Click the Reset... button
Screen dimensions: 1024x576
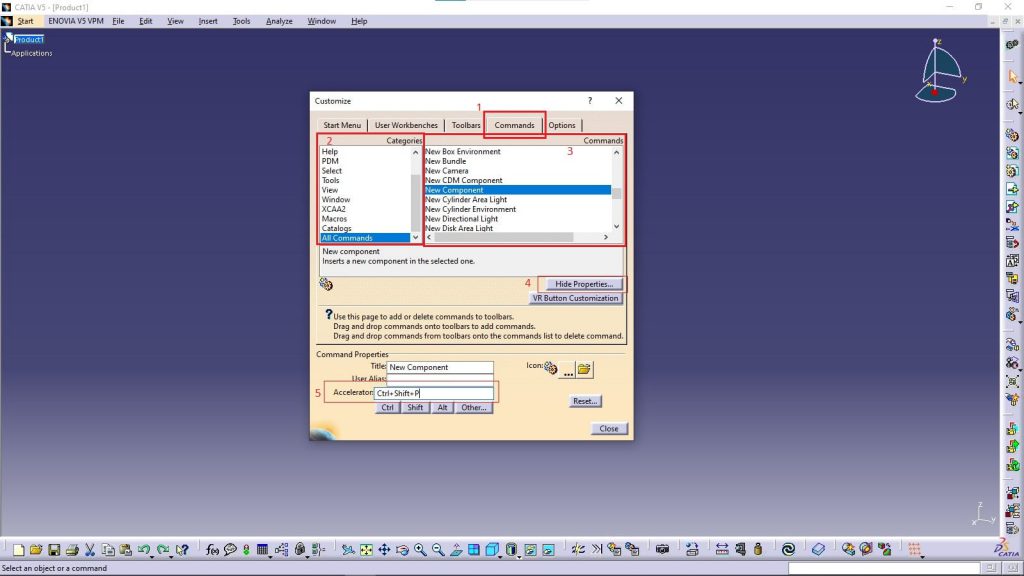584,401
